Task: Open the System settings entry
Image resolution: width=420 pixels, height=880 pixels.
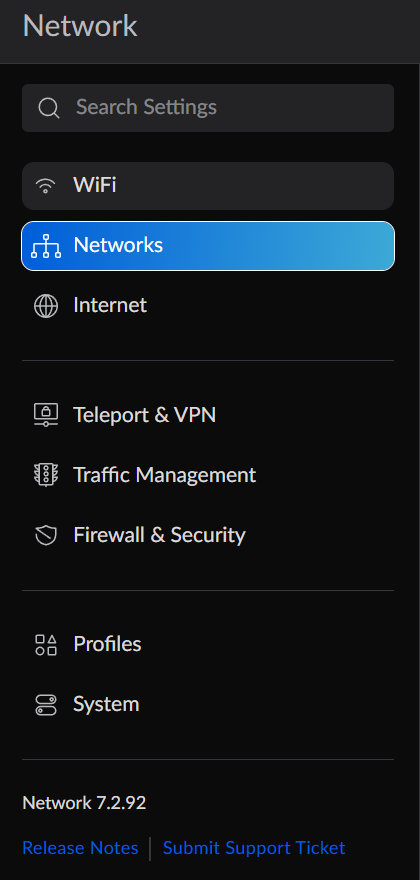Action: (208, 705)
